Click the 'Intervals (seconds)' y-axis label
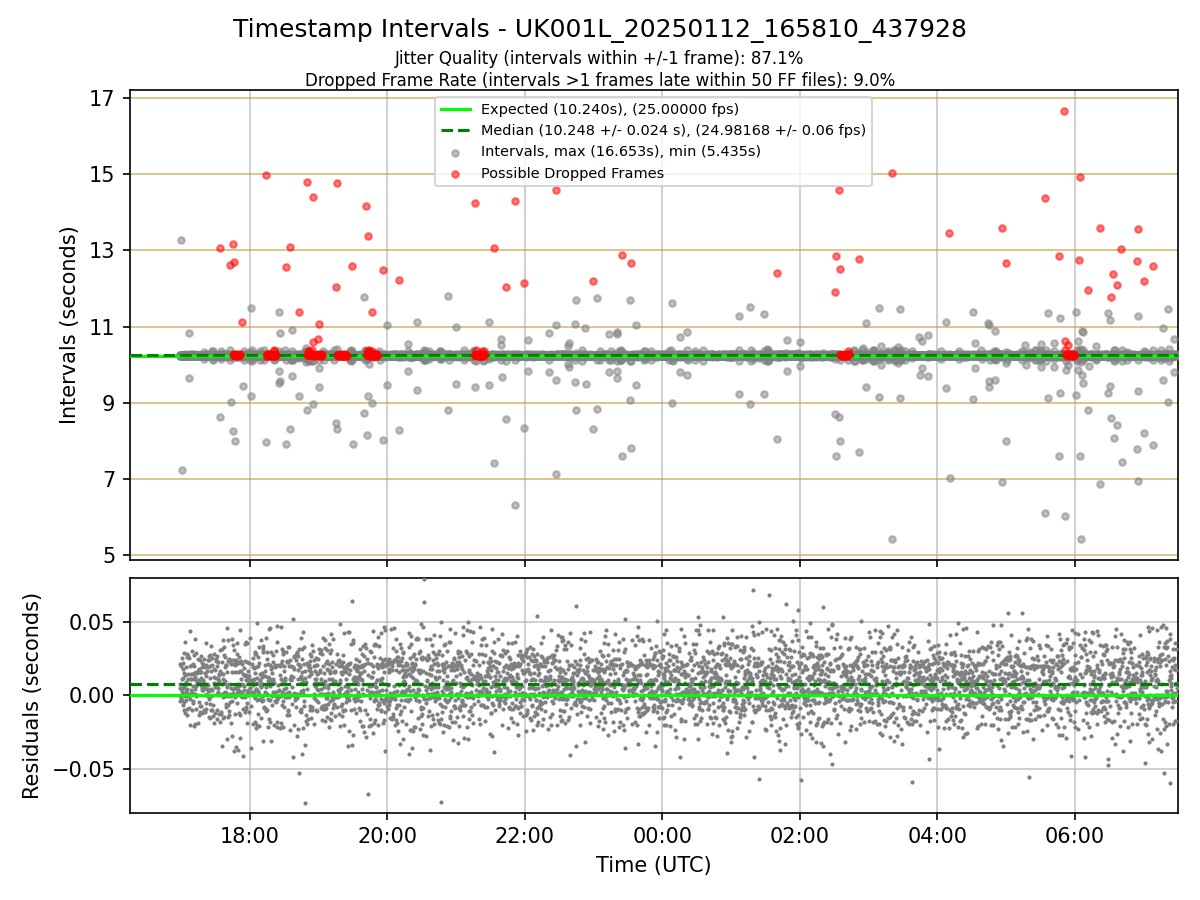This screenshot has height=900, width=1200. (x=68, y=325)
